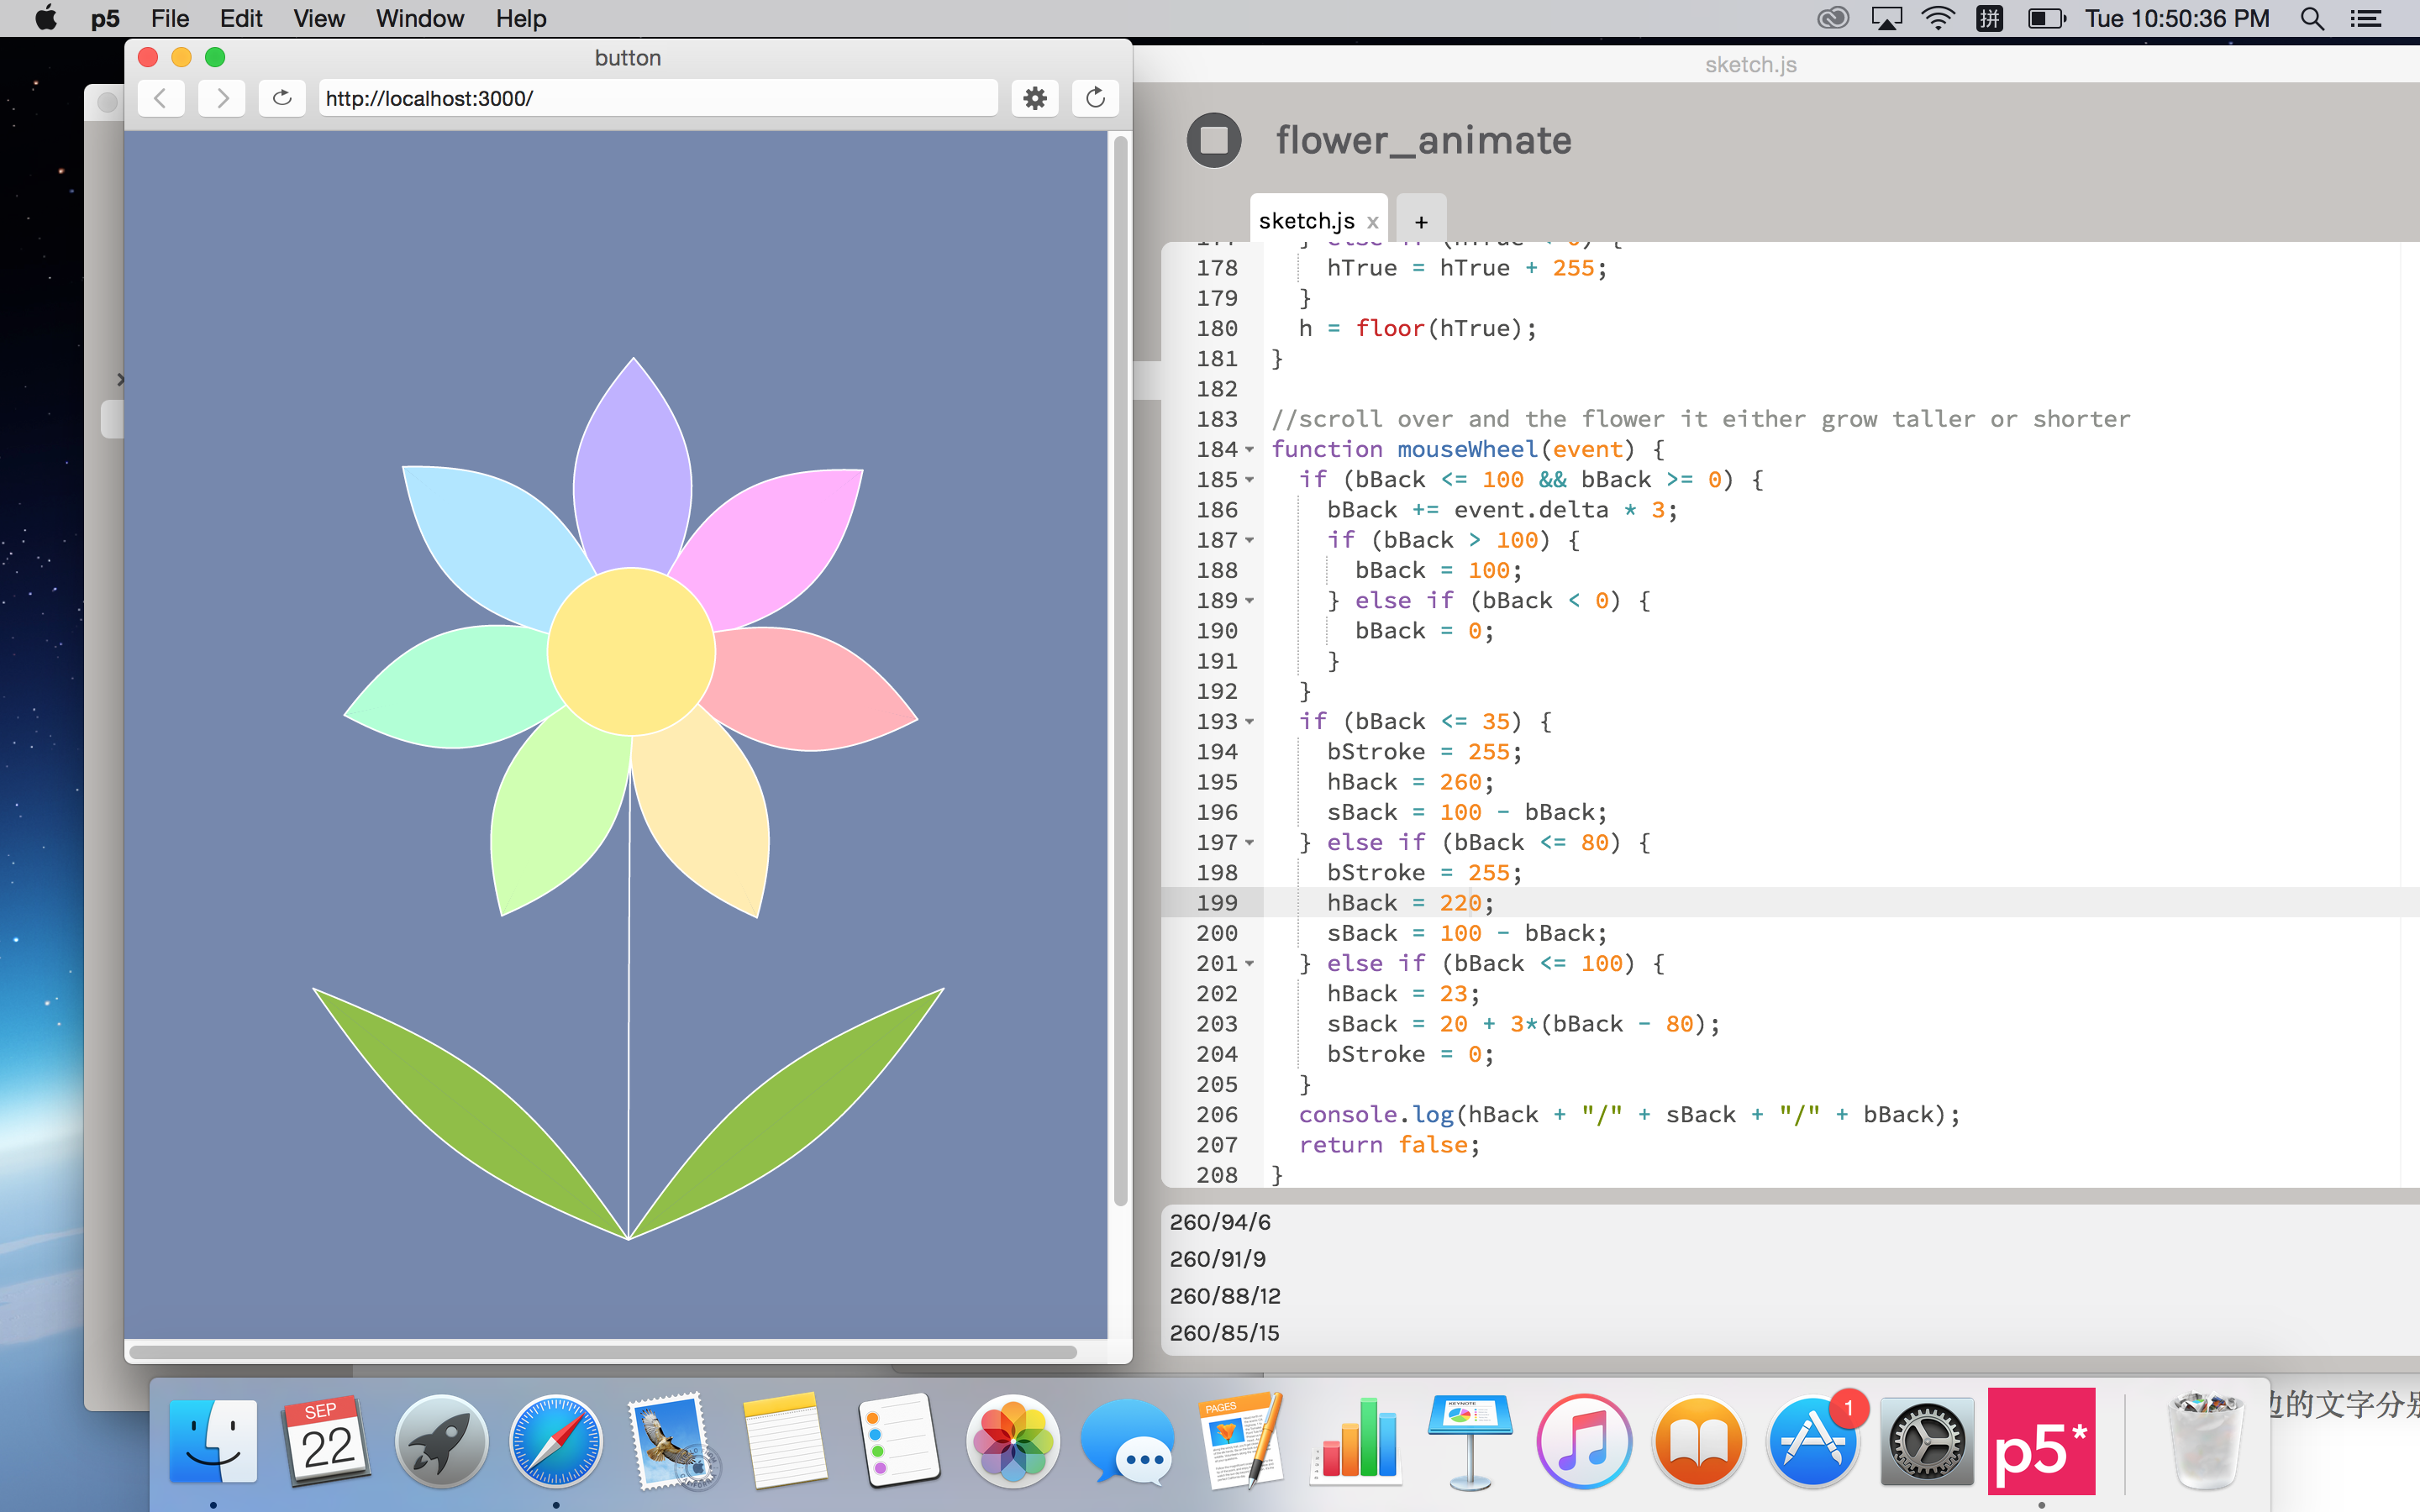Open the input method menu bar icon

[x=1990, y=18]
